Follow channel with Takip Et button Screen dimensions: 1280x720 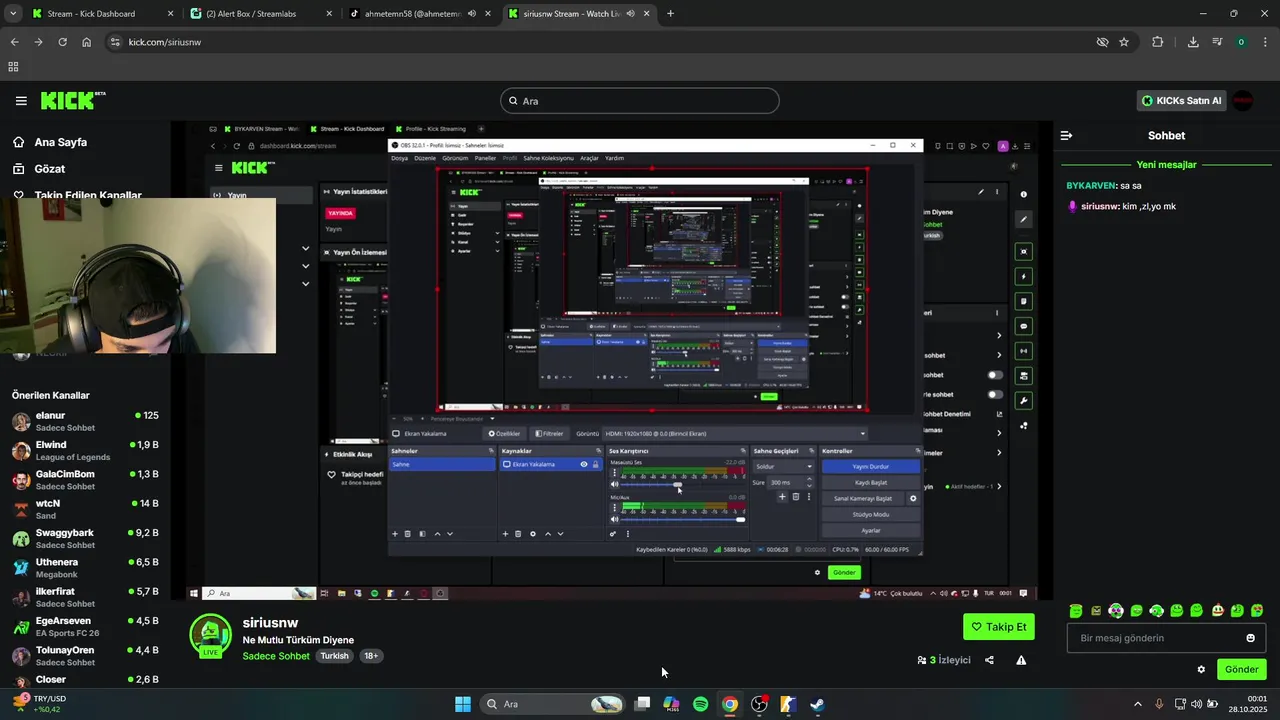click(x=998, y=627)
